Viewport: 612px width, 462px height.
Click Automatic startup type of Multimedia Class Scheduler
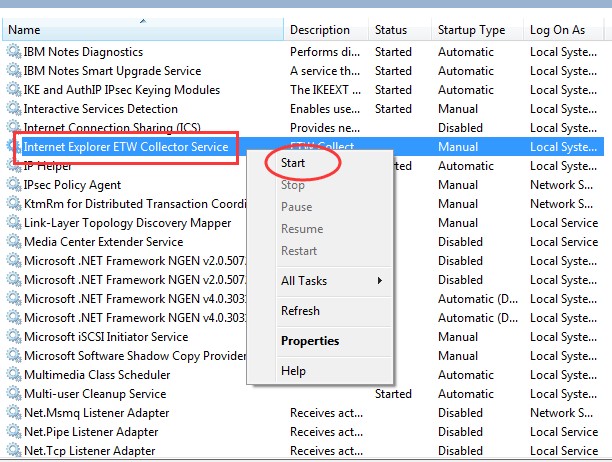[466, 375]
